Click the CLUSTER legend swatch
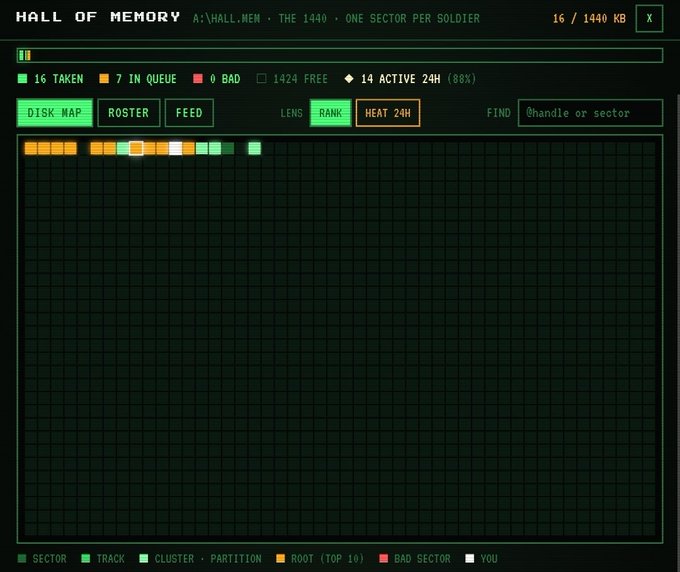 coord(144,559)
